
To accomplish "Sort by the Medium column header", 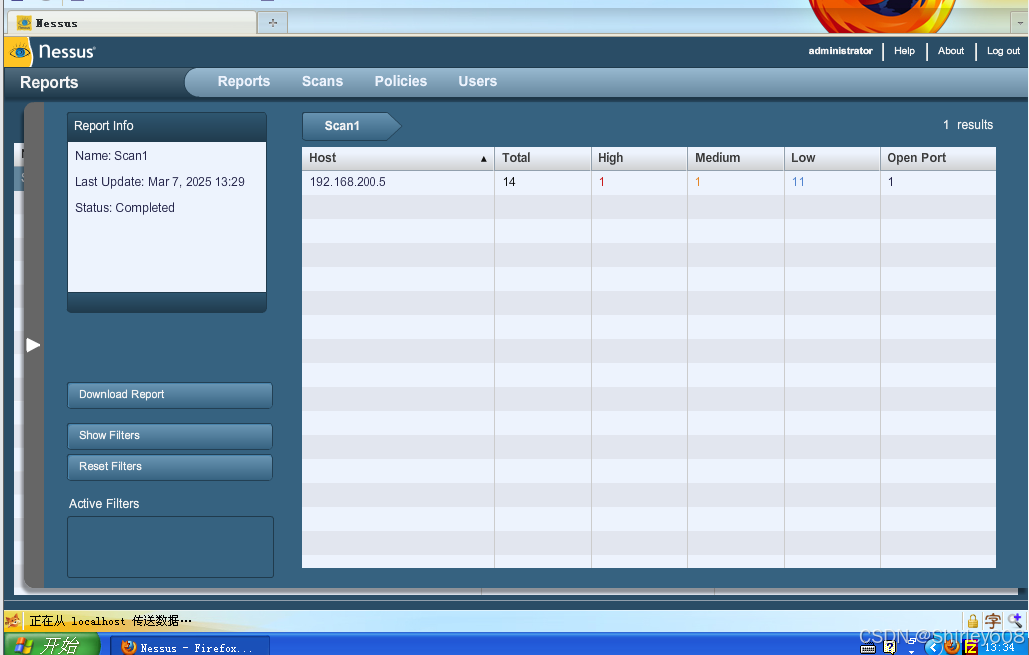I will (x=736, y=158).
